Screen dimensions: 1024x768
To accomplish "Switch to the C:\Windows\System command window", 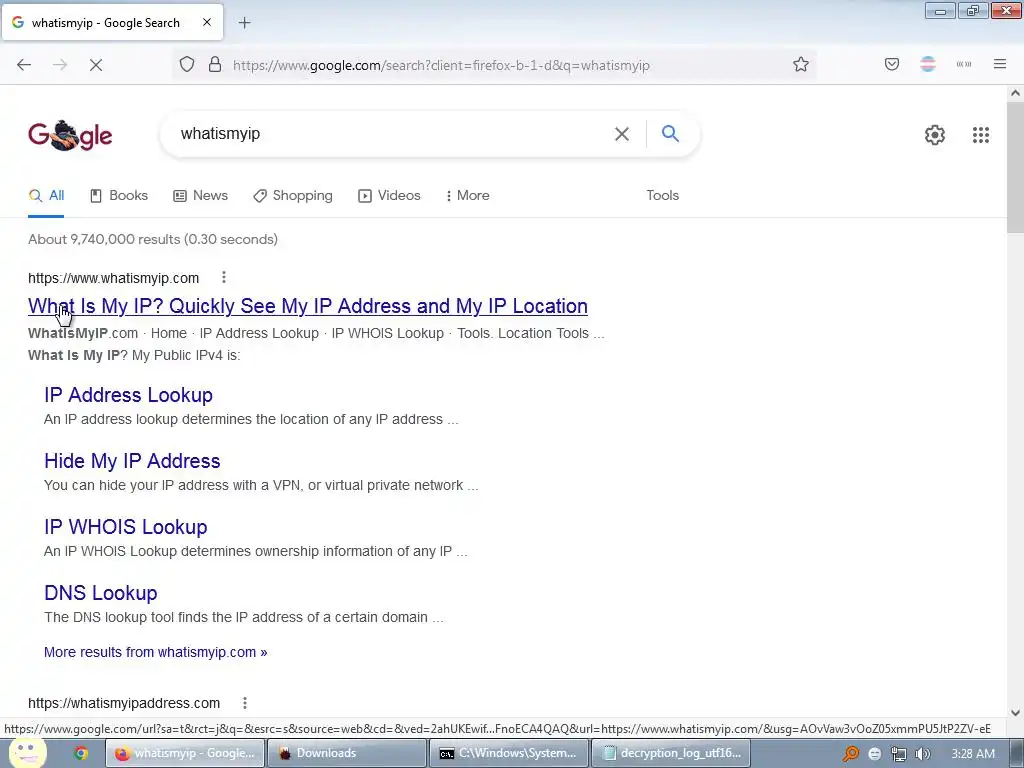I will pos(509,753).
